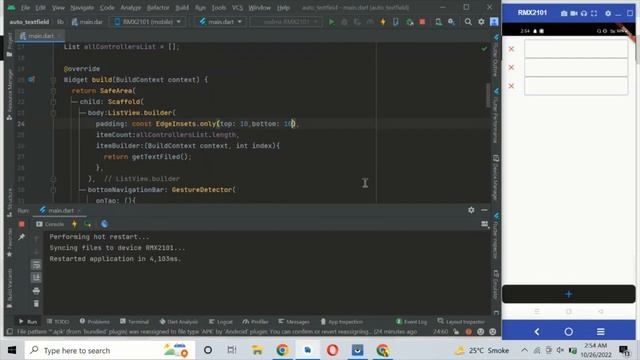The height and width of the screenshot is (360, 640).
Task: Open Opera browser from the Windows taskbar
Action: click(332, 350)
